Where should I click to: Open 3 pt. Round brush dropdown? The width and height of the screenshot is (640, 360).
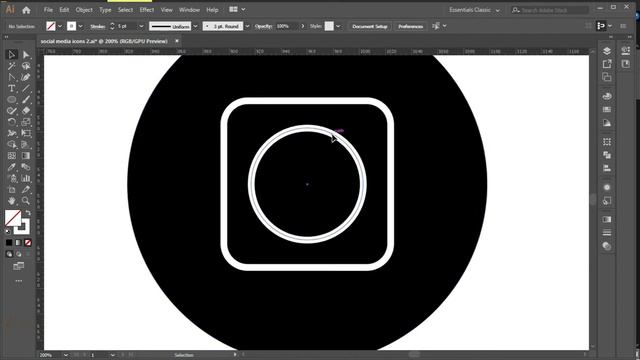(247, 26)
